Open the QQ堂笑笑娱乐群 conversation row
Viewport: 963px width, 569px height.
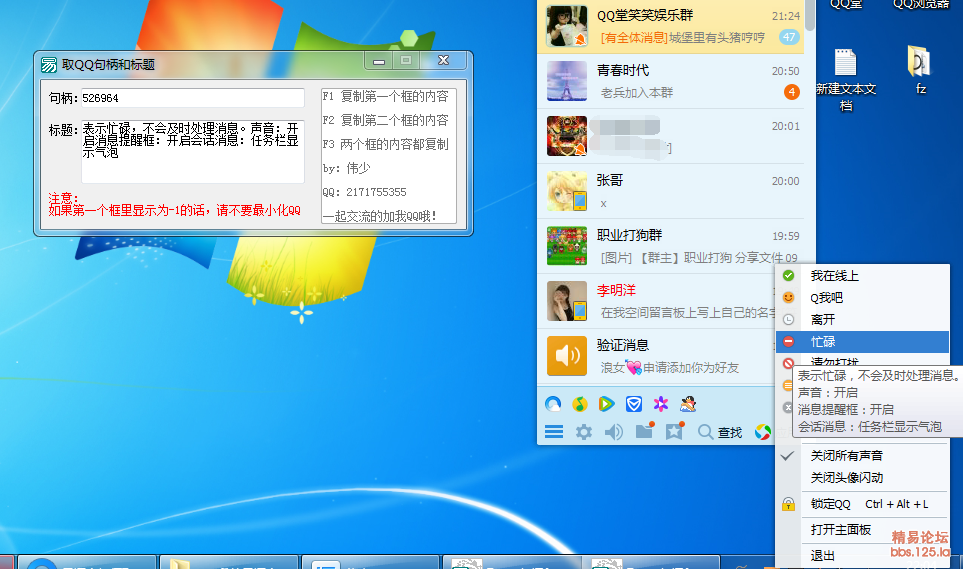click(672, 26)
